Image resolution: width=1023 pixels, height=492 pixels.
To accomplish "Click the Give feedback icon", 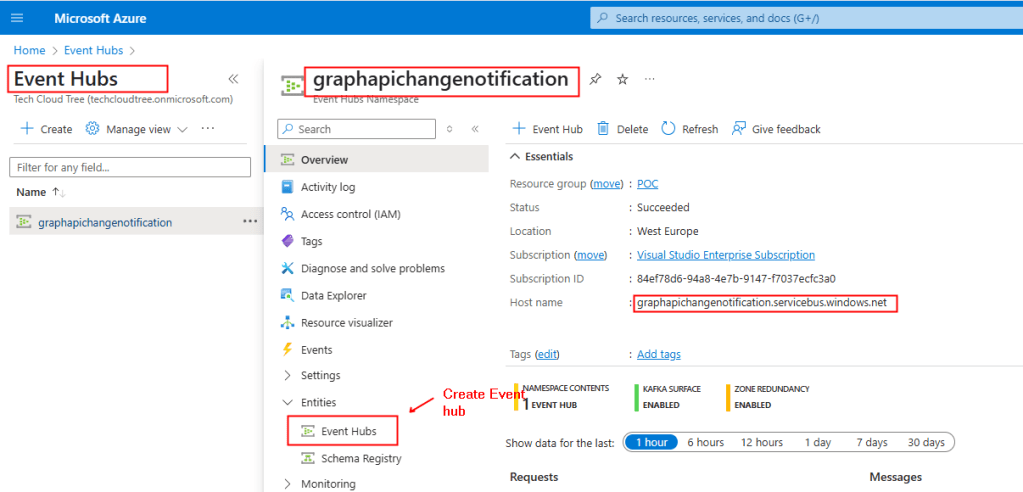I will pos(739,129).
